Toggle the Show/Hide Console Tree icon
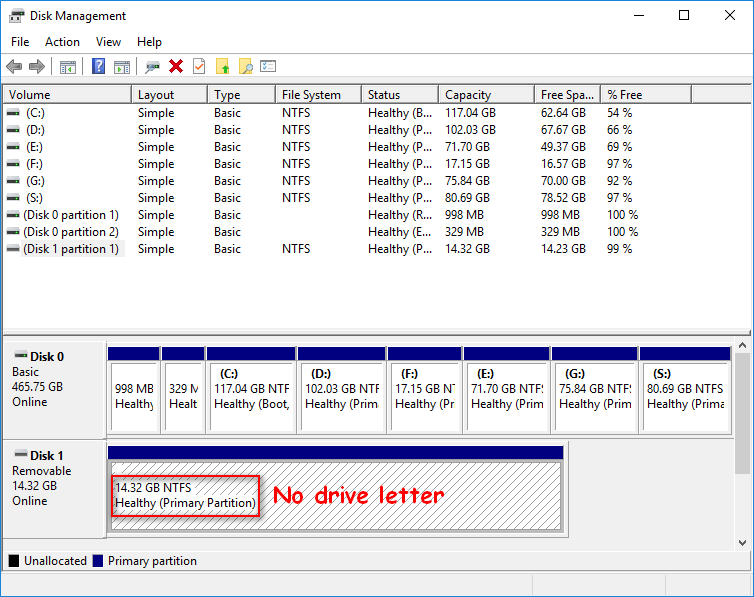Screen dimensions: 754x597 68,66
